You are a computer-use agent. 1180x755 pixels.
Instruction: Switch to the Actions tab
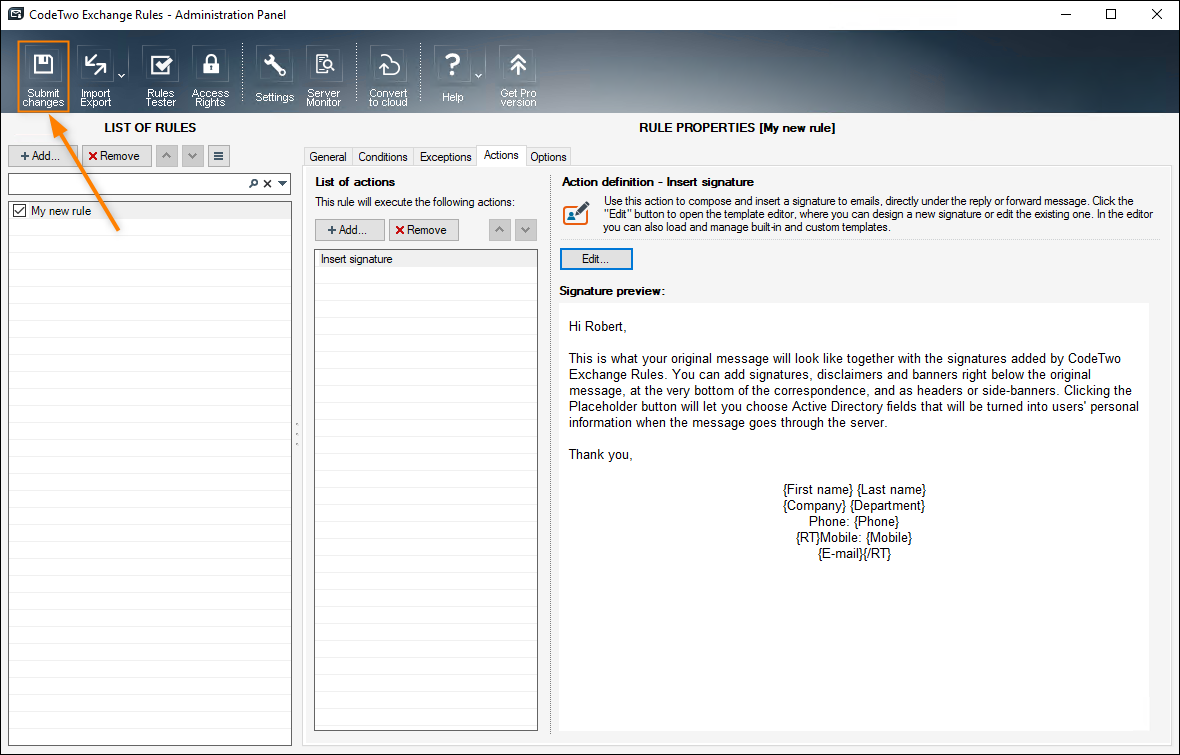[501, 155]
